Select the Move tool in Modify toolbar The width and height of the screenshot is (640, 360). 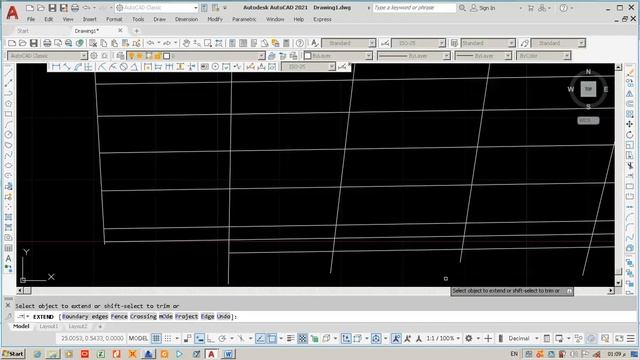coord(630,124)
